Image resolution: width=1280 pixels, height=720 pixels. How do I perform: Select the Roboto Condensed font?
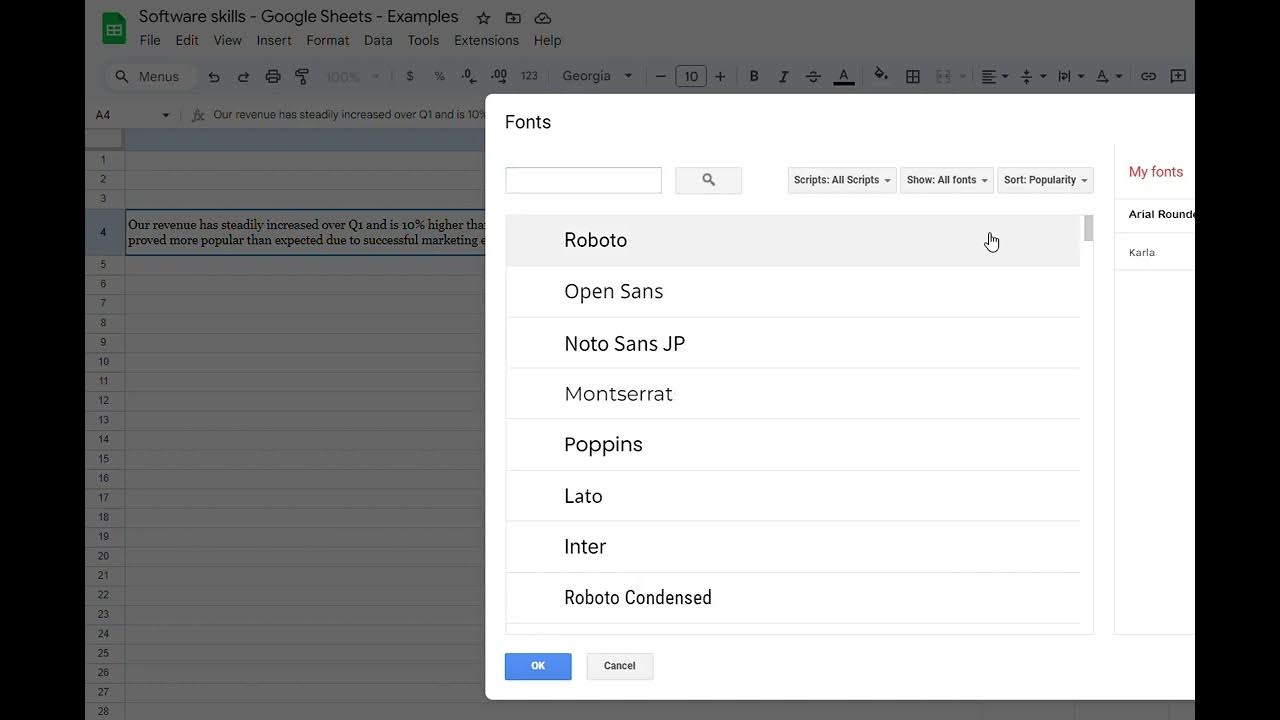[793, 598]
